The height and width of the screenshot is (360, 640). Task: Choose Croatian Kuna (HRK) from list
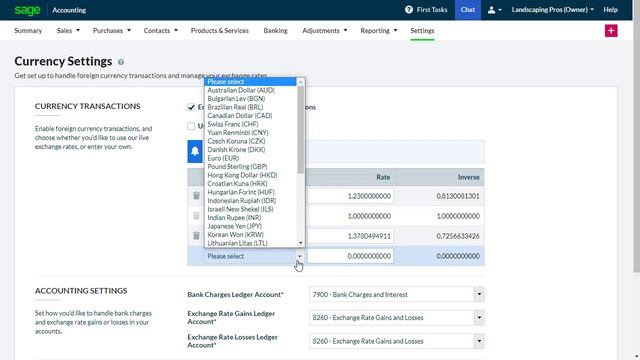[250, 184]
